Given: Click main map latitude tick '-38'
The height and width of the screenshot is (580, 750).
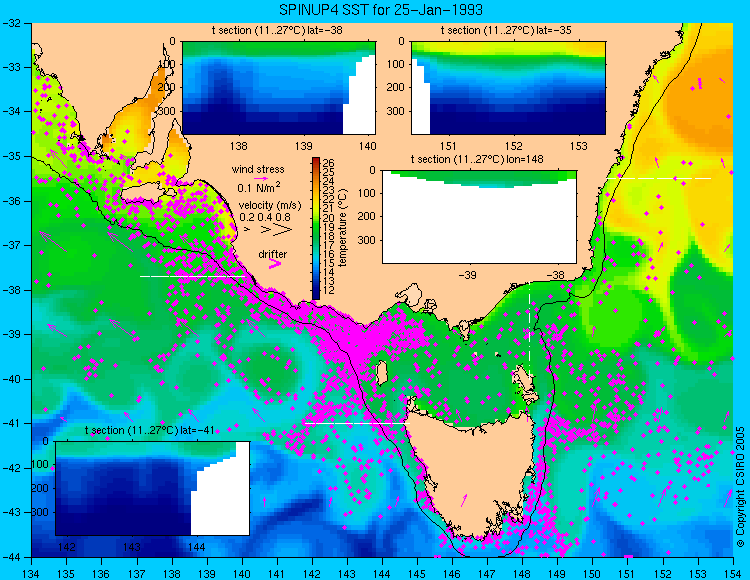Looking at the screenshot, I should click(x=11, y=290).
